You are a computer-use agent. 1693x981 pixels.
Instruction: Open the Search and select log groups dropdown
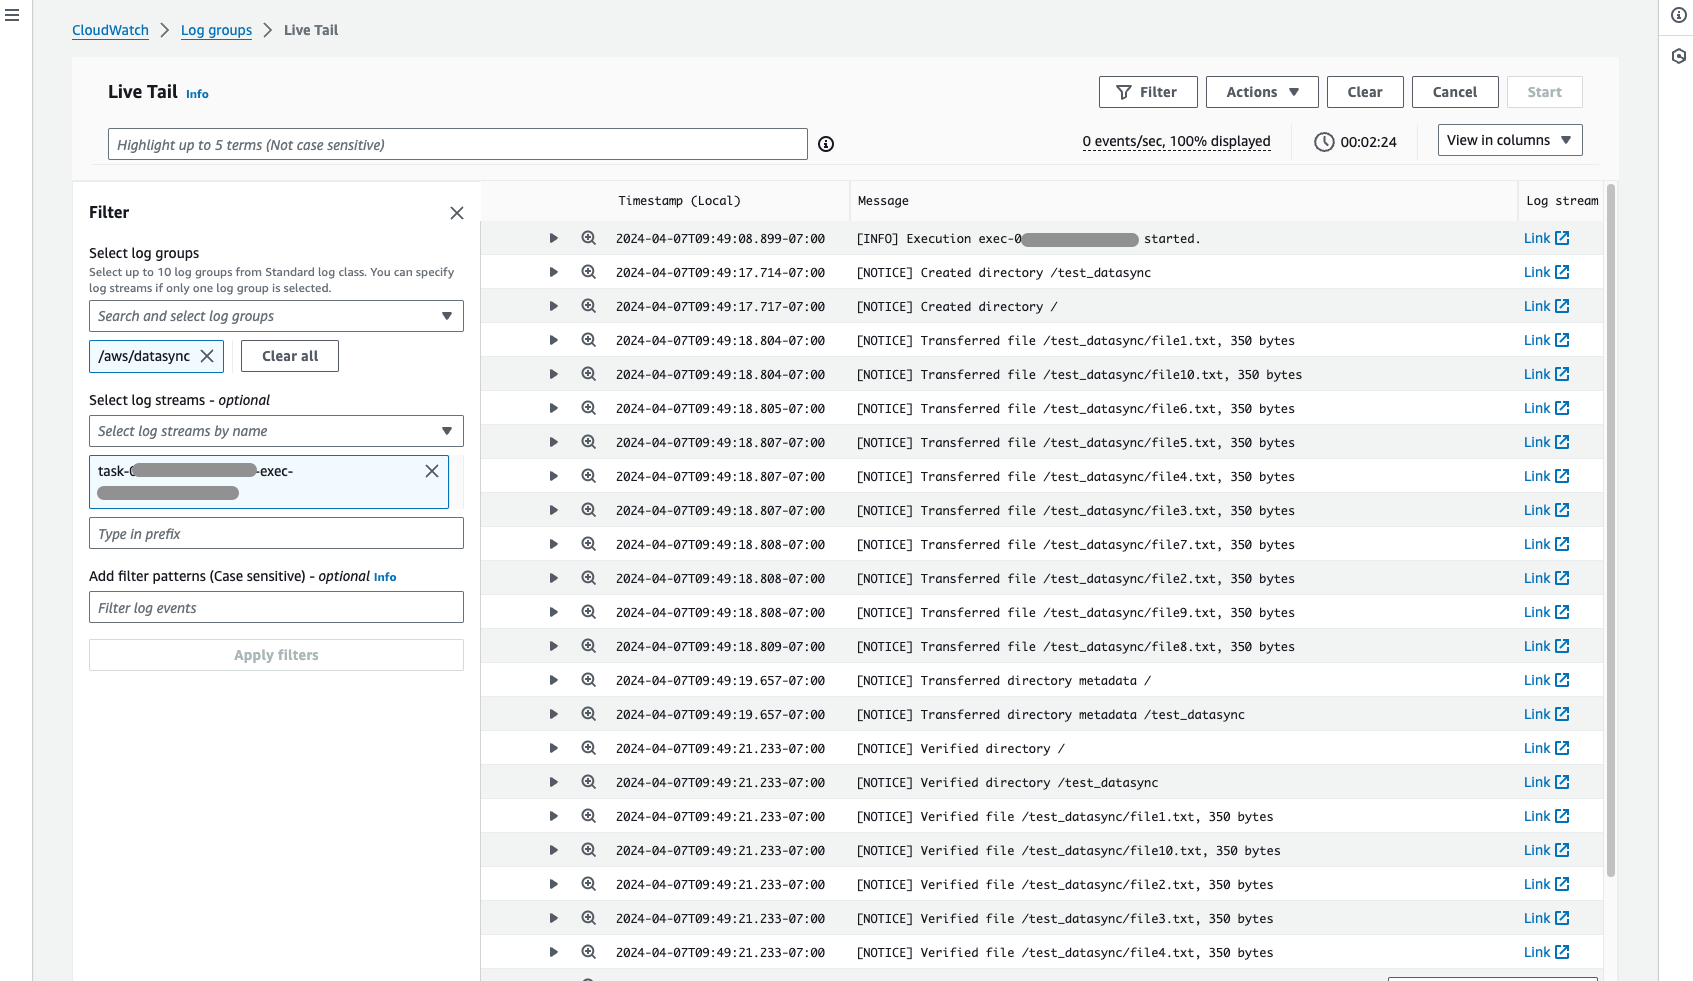(276, 316)
